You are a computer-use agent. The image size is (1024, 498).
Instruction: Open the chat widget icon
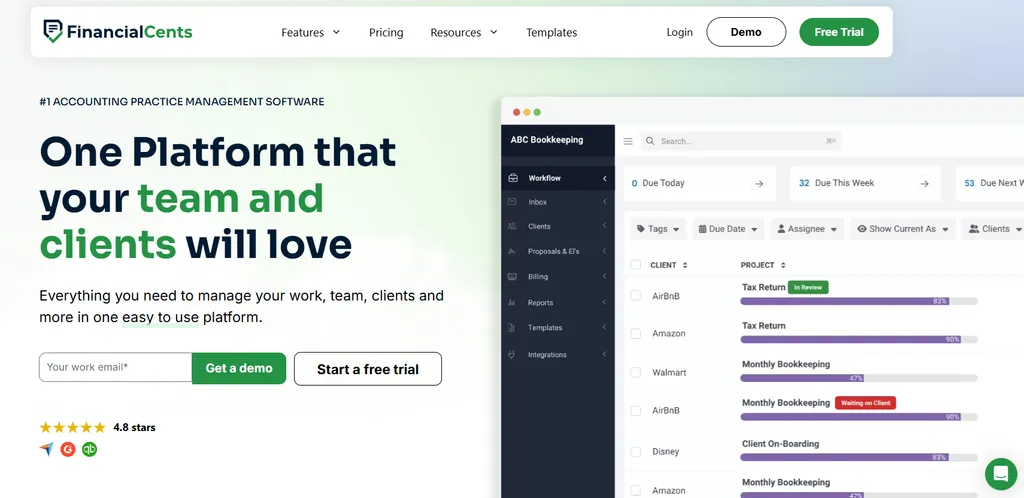pos(1000,474)
